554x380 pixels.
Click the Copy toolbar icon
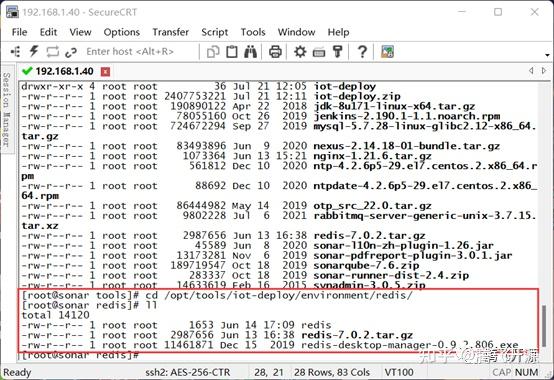[x=213, y=52]
